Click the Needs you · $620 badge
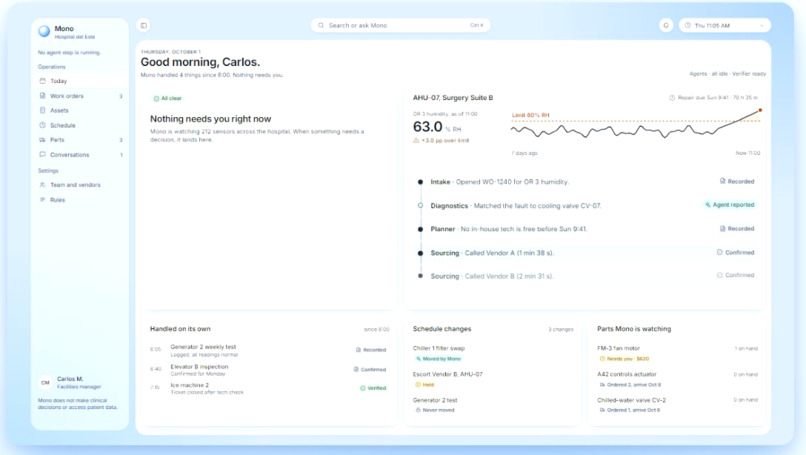The height and width of the screenshot is (455, 806). pyautogui.click(x=624, y=359)
